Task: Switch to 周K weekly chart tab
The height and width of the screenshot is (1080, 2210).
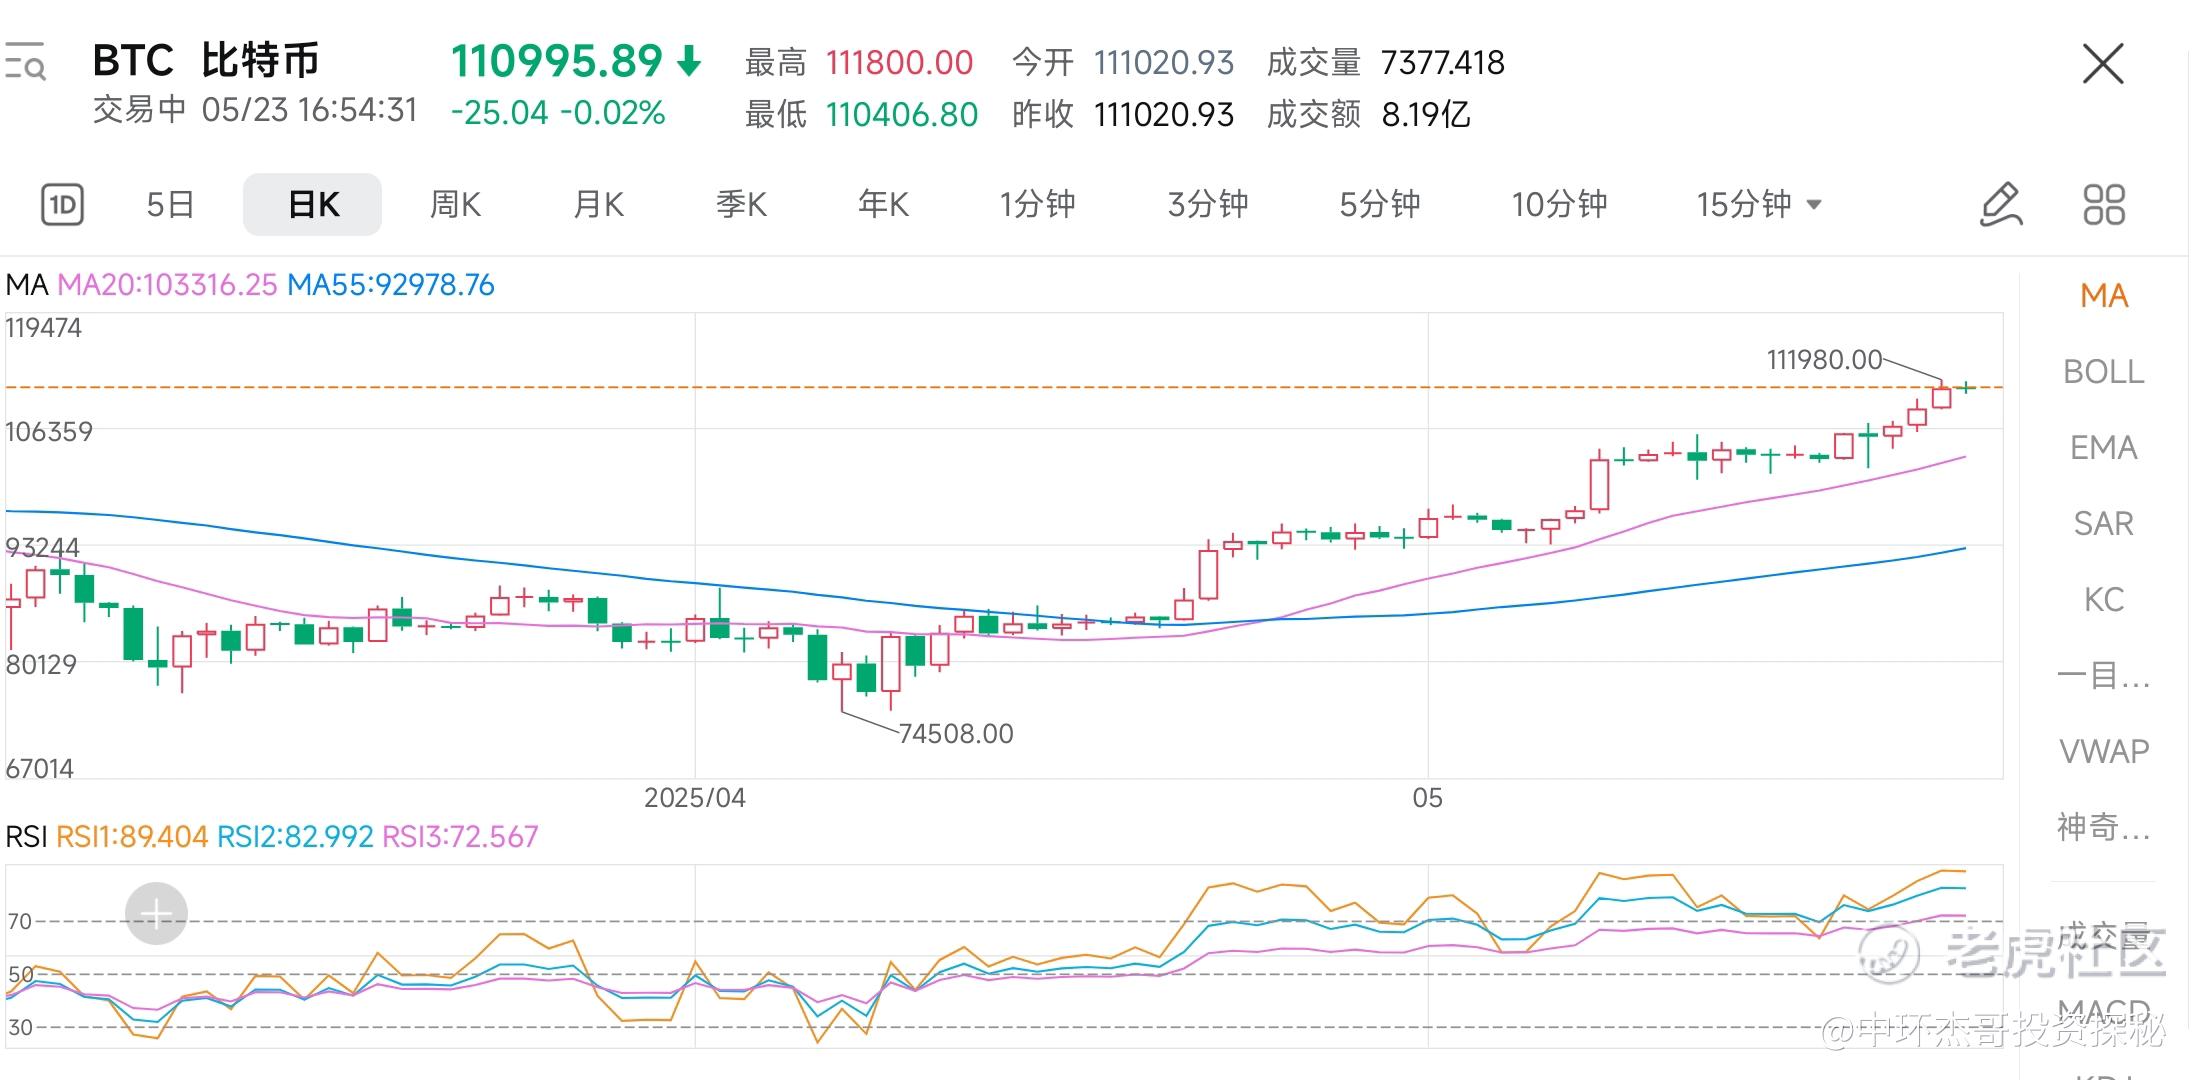Action: (x=455, y=205)
